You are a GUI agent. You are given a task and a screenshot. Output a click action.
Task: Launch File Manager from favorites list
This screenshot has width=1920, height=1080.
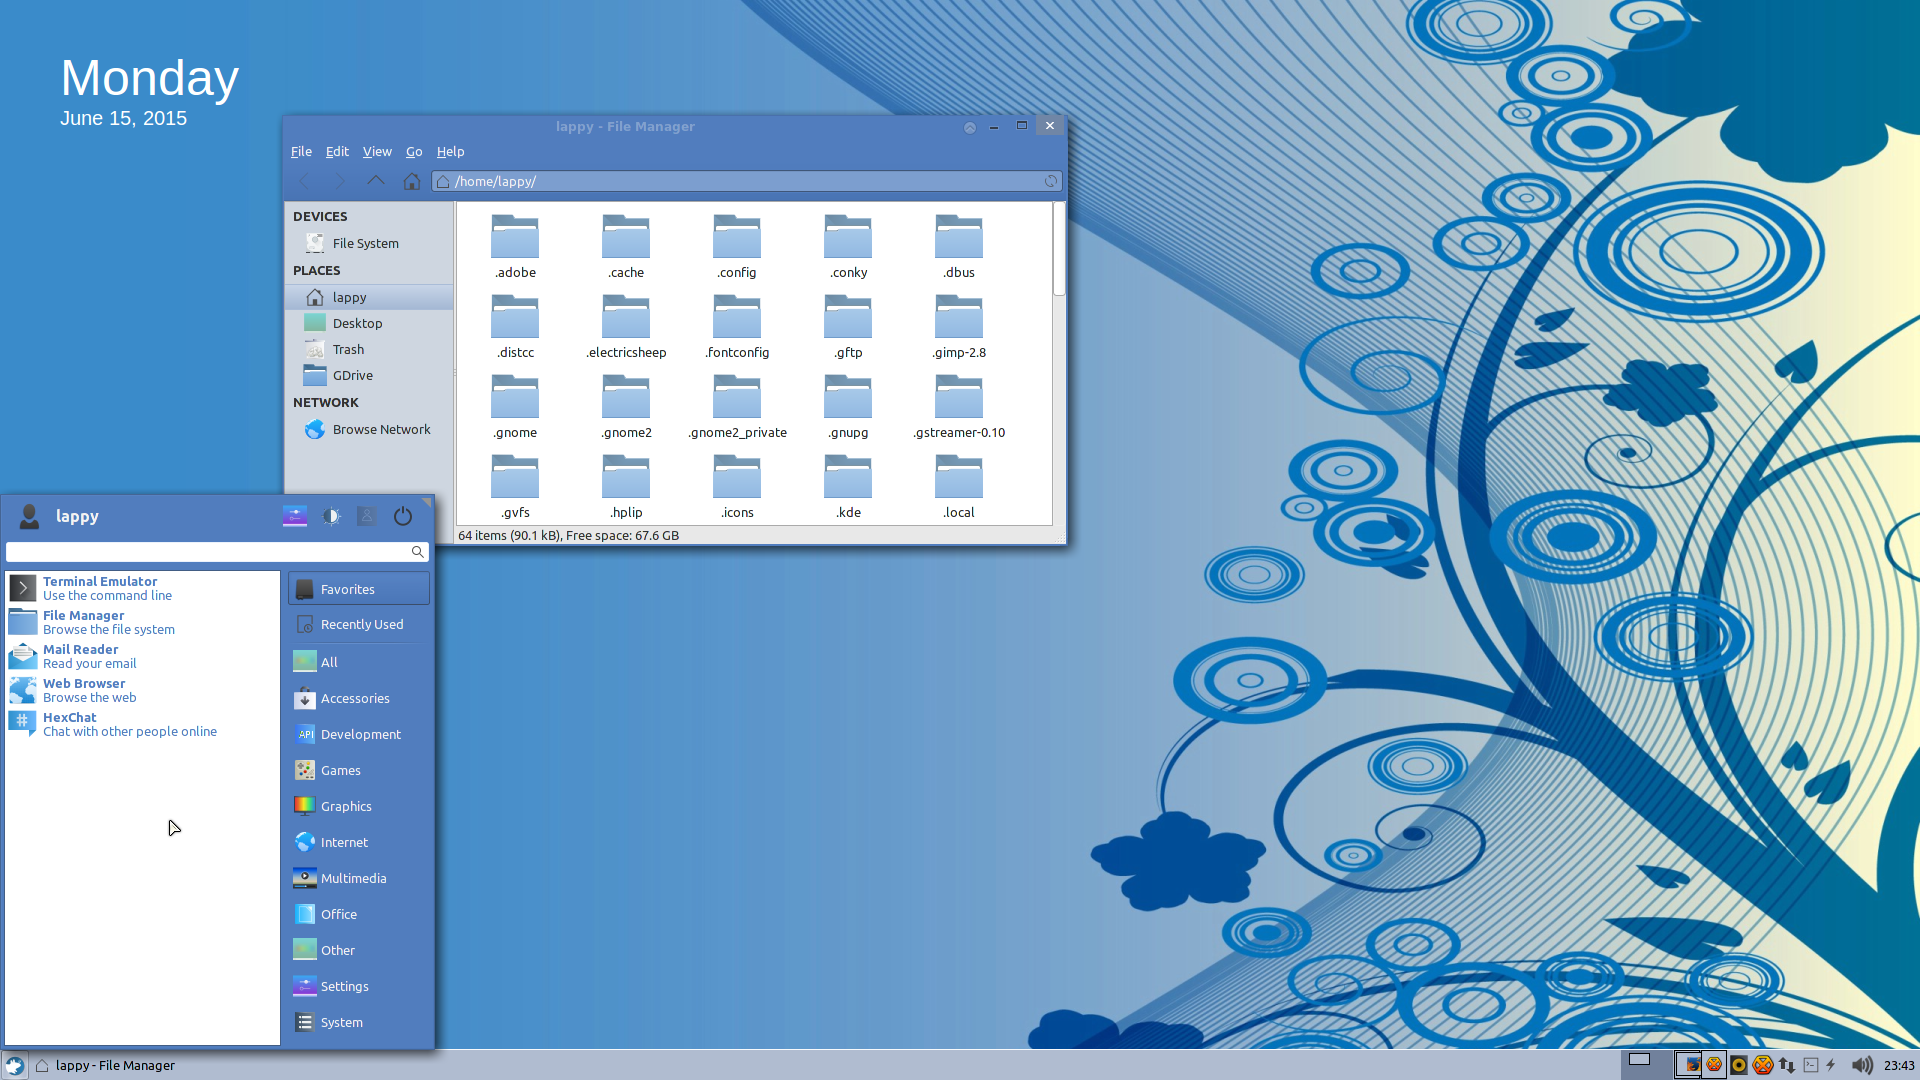pyautogui.click(x=142, y=622)
